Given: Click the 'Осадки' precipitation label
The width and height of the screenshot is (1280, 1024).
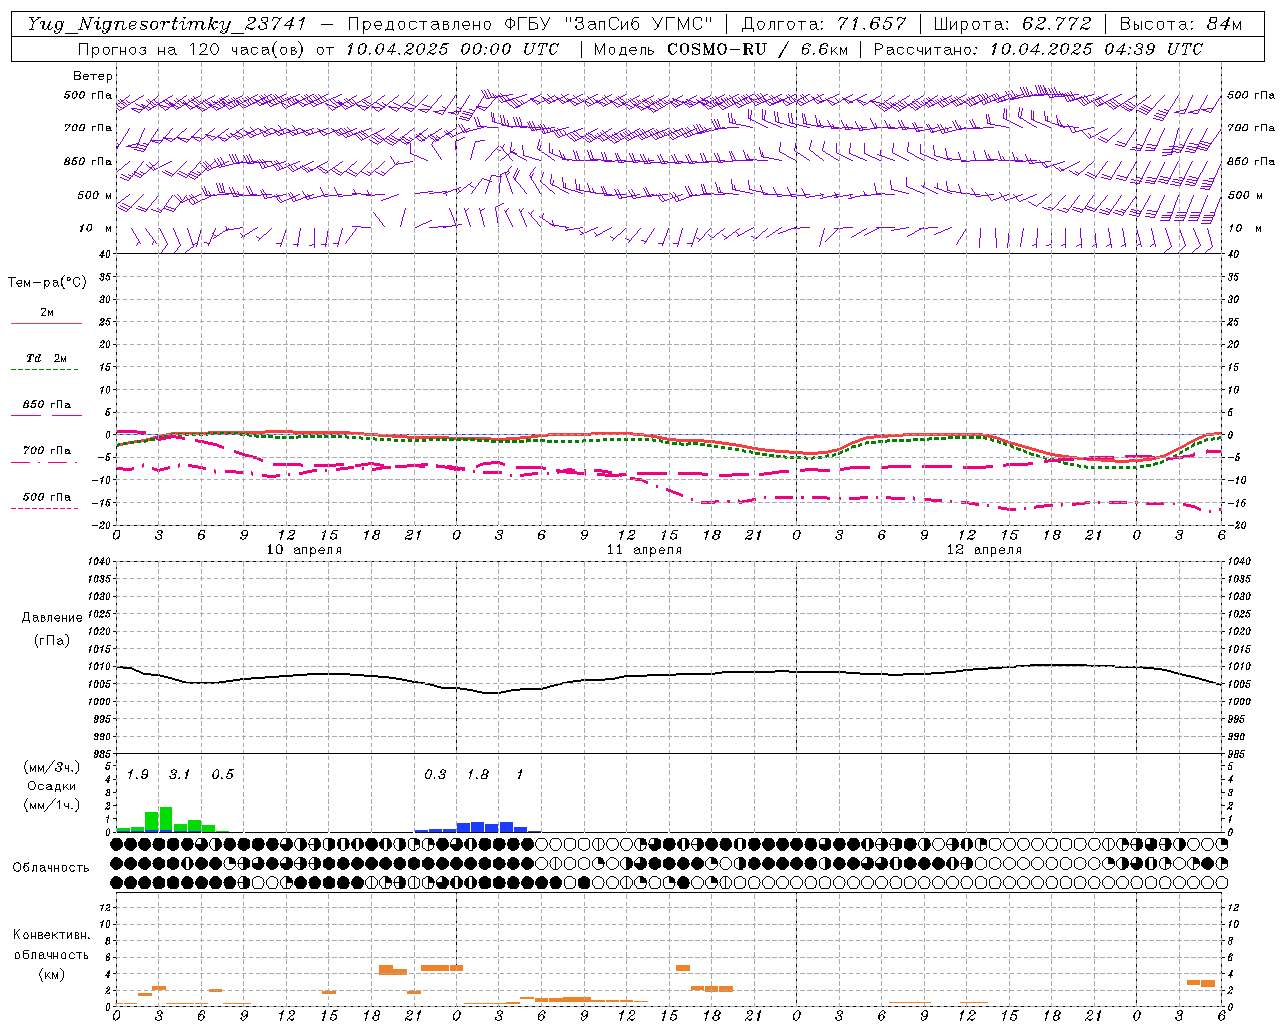Looking at the screenshot, I should pyautogui.click(x=51, y=786).
